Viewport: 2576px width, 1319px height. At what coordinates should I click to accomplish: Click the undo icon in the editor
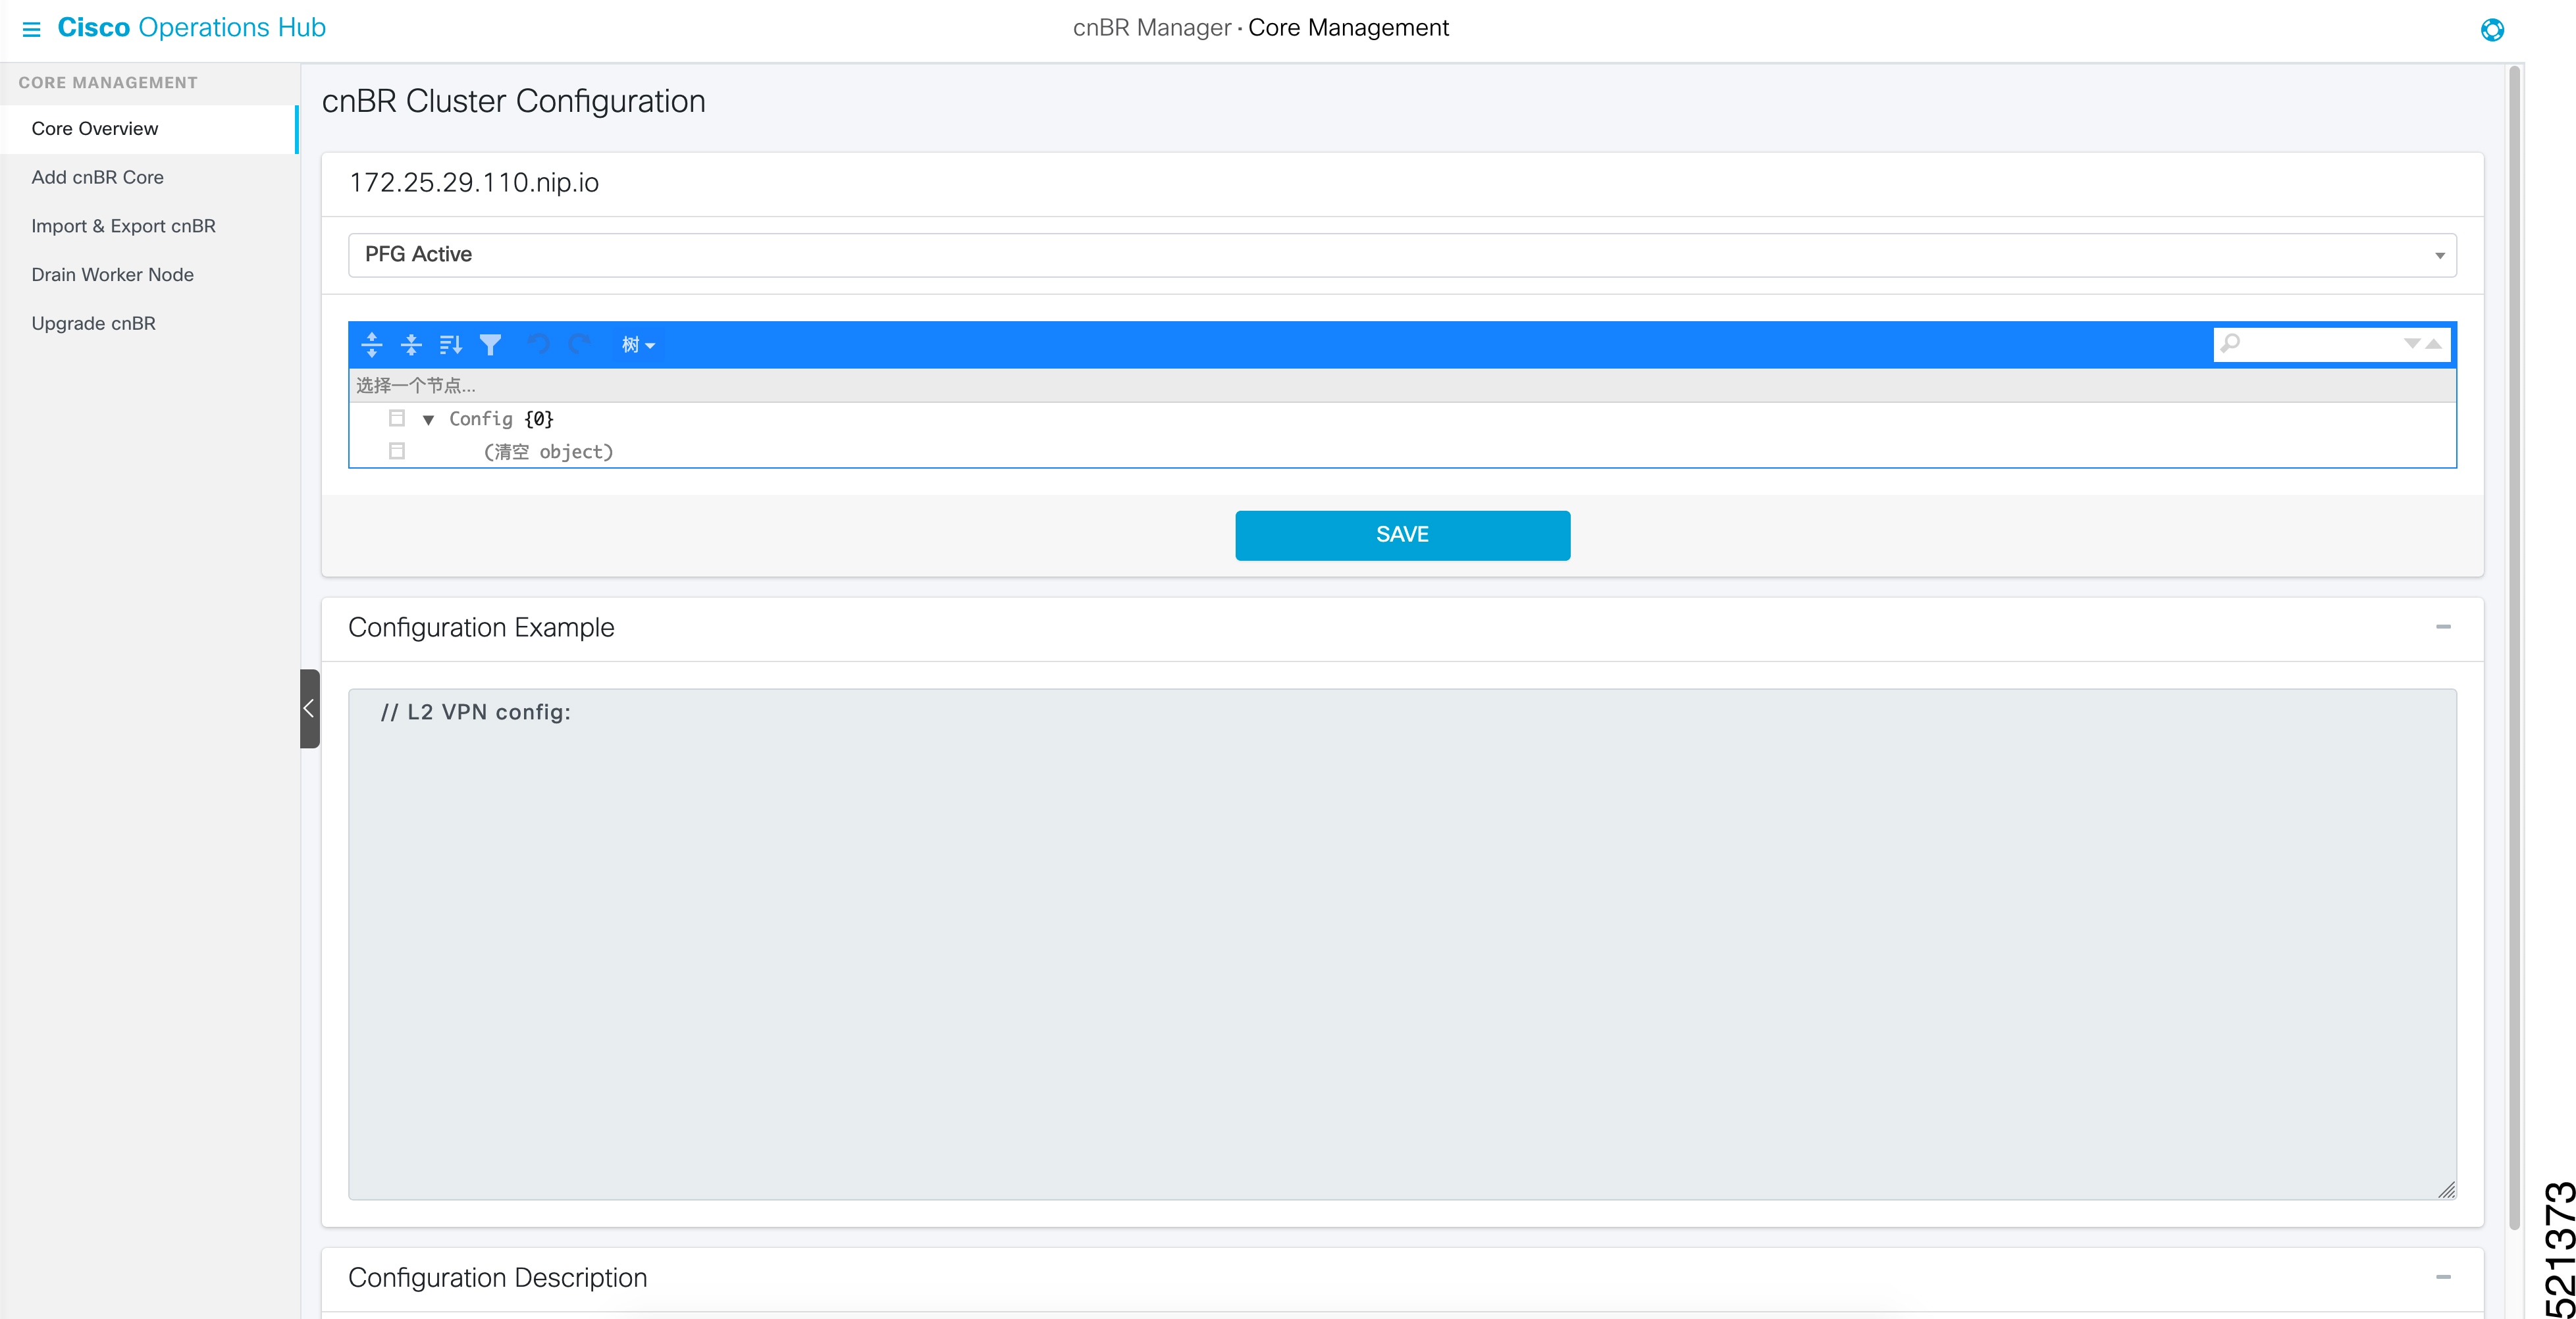tap(538, 345)
